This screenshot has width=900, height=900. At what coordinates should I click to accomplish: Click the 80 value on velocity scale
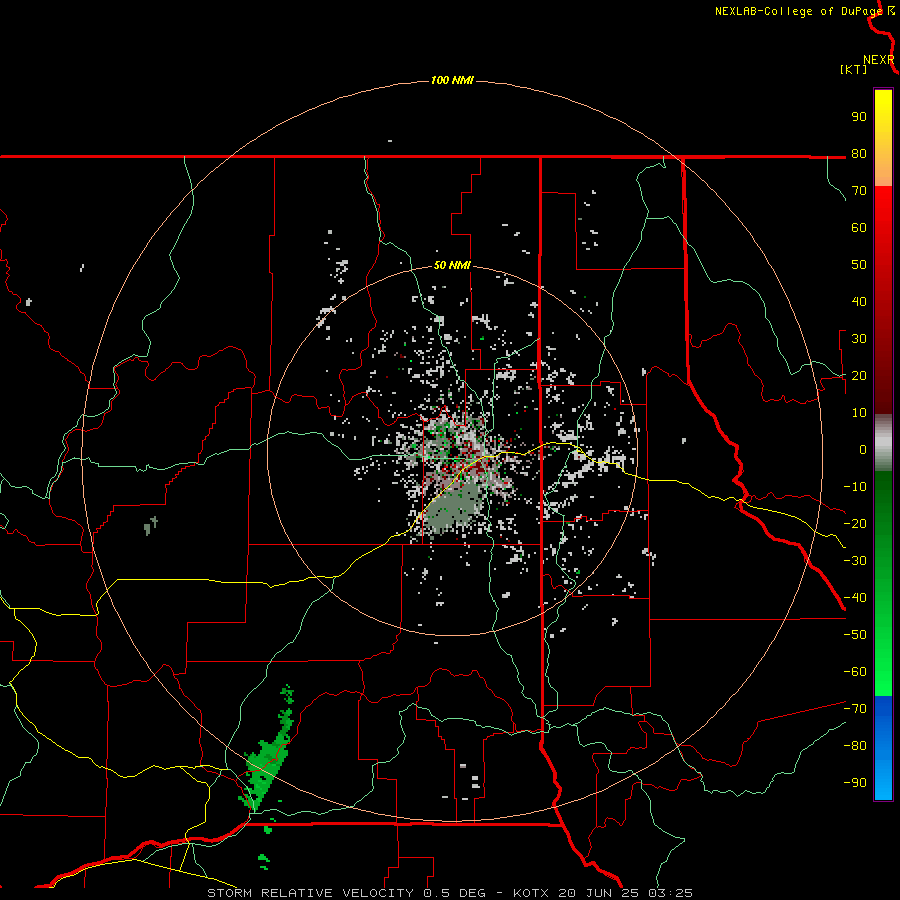point(859,153)
